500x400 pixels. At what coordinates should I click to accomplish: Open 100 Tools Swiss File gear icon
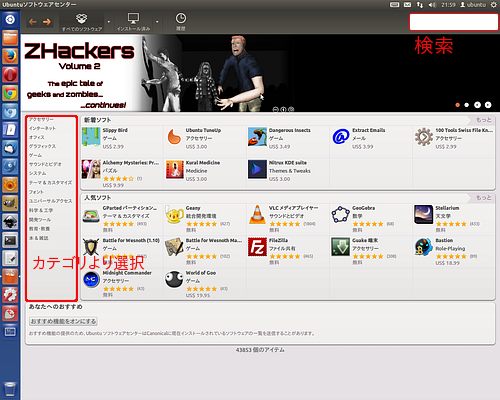click(x=424, y=136)
